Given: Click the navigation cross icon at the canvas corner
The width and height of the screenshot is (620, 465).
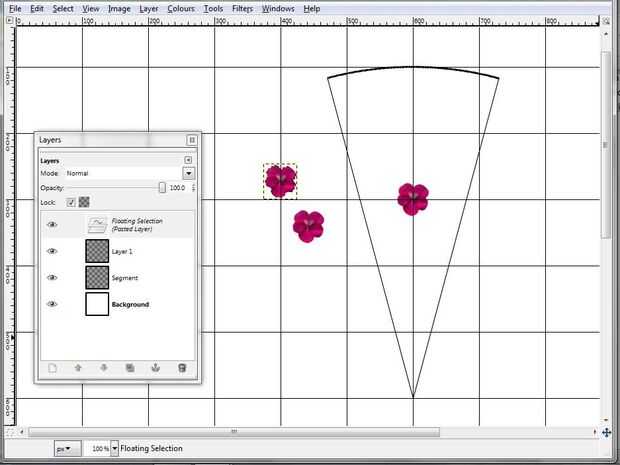Looking at the screenshot, I should tap(607, 432).
